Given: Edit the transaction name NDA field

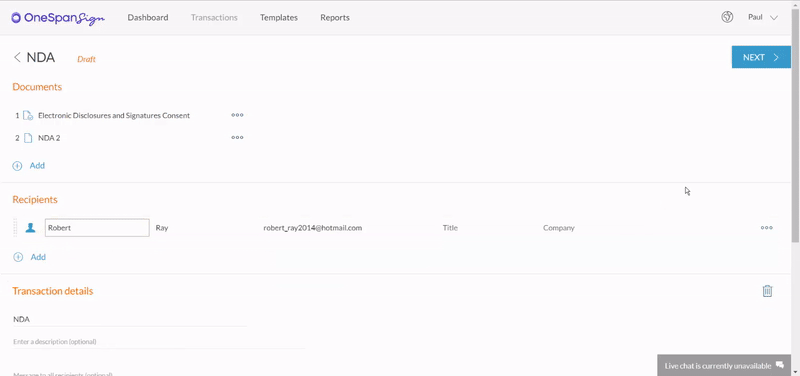Looking at the screenshot, I should (x=130, y=319).
